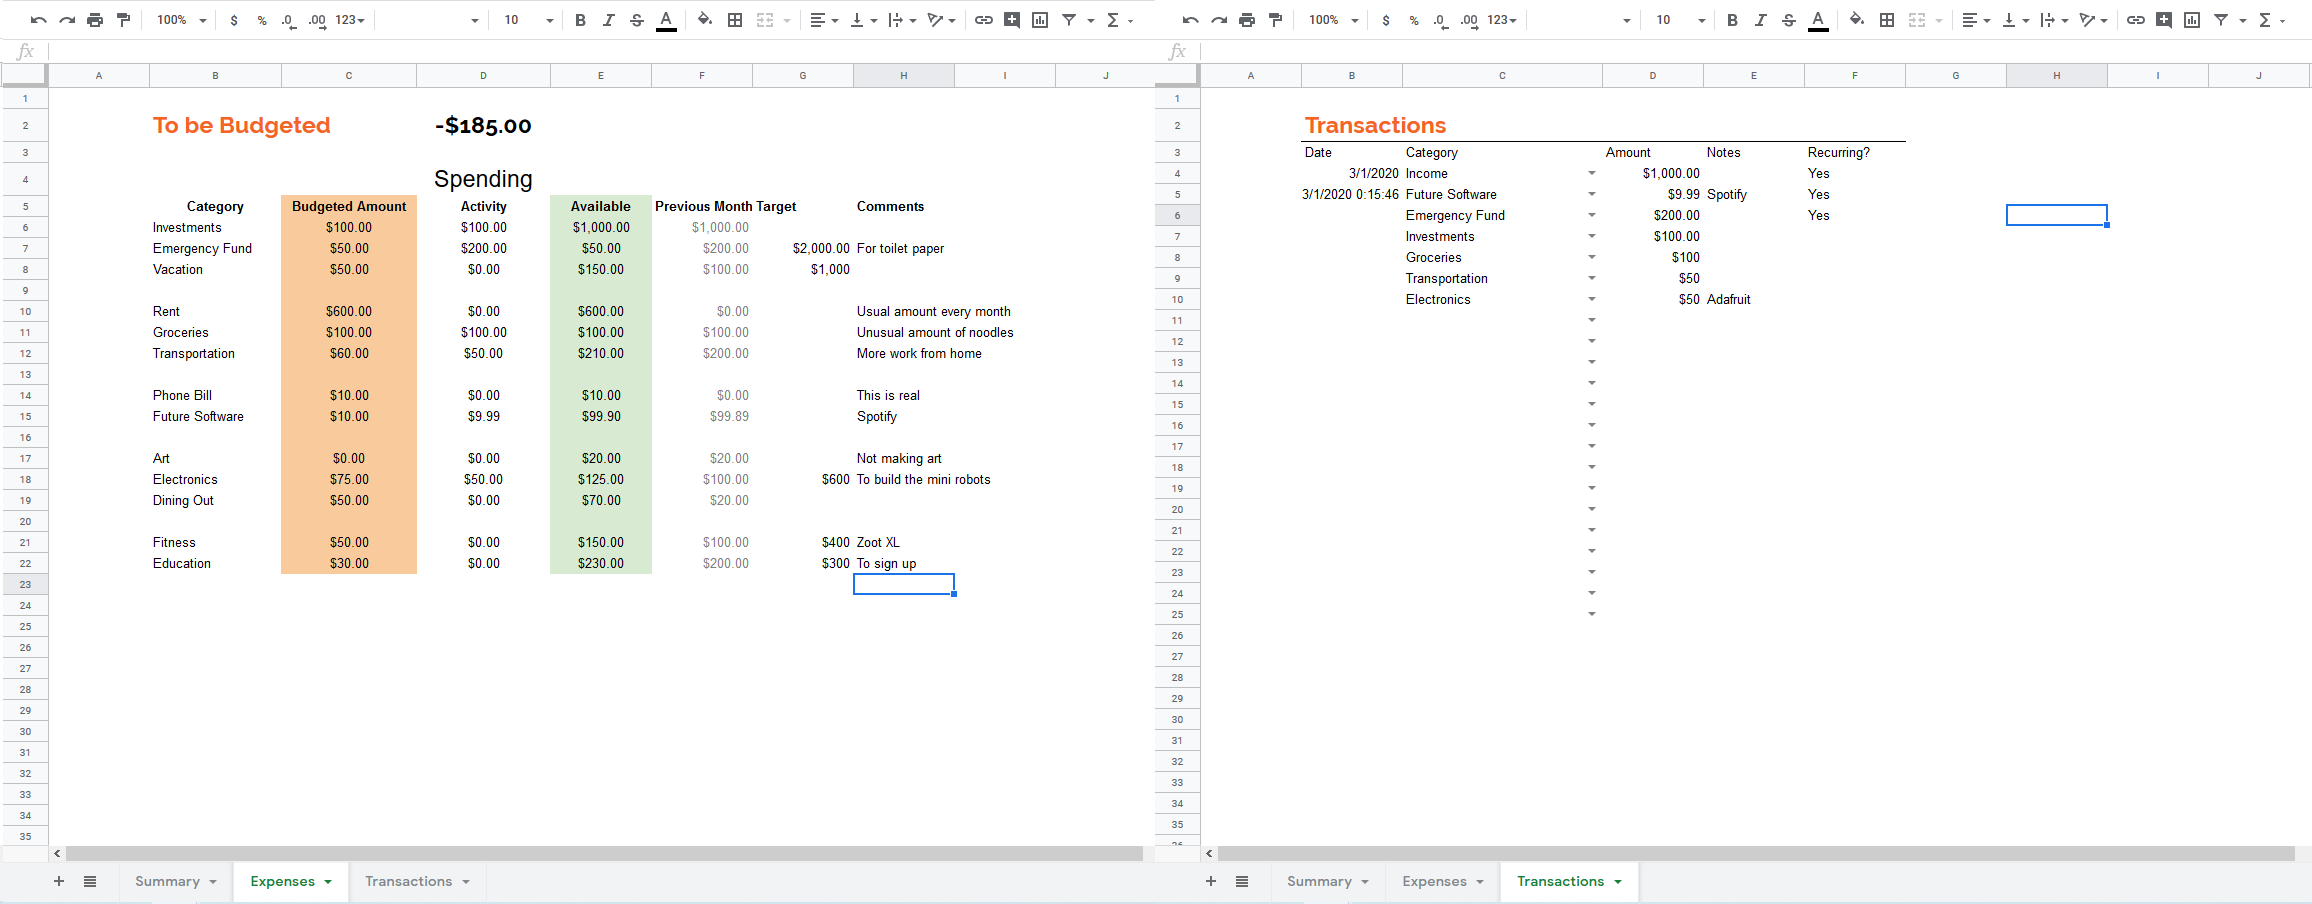Image resolution: width=2312 pixels, height=904 pixels.
Task: Decrease decimal places on selection
Action: [287, 19]
